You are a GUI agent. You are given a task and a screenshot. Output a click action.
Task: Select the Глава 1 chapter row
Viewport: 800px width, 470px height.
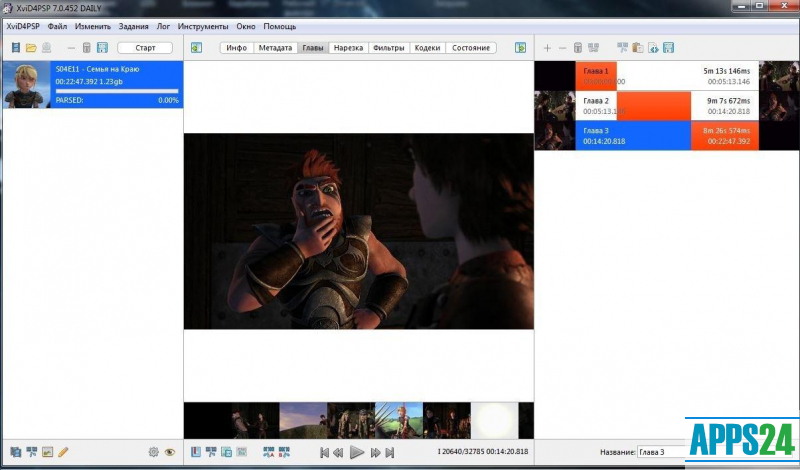[x=667, y=76]
